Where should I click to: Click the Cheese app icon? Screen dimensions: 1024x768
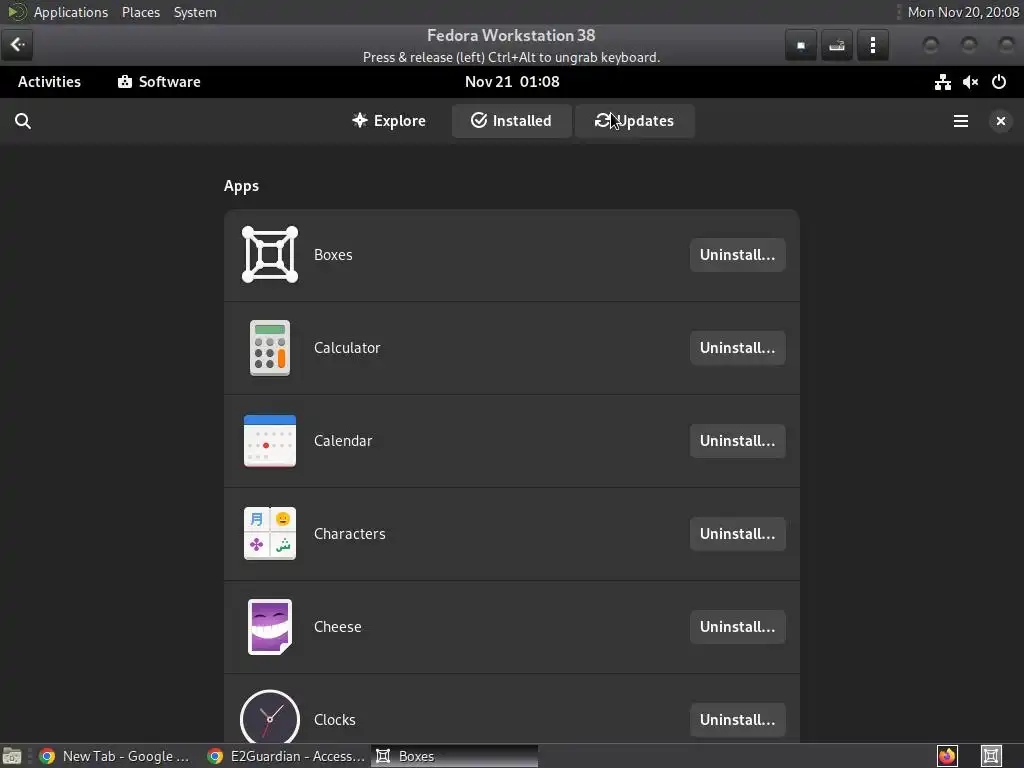(x=270, y=627)
